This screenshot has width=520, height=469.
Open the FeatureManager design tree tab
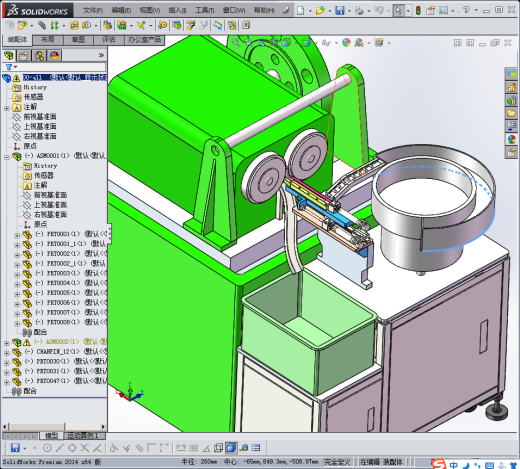coord(9,55)
